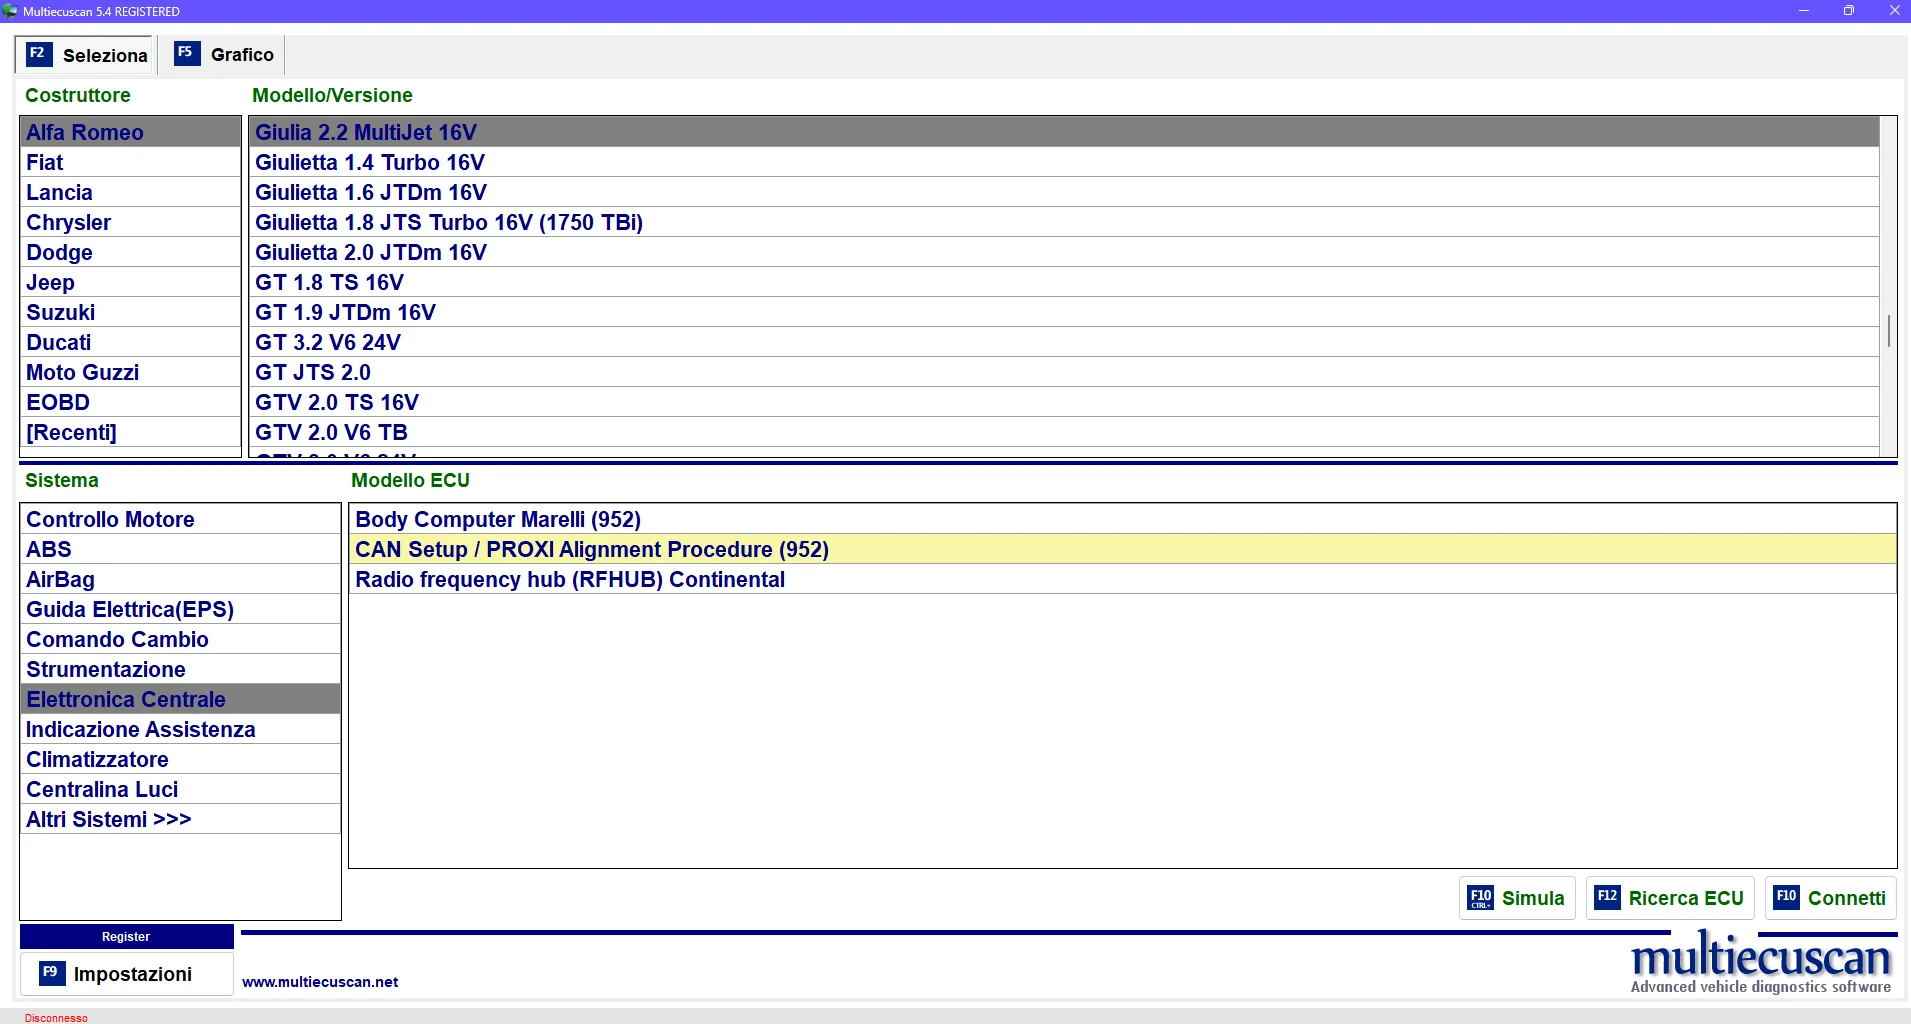The height and width of the screenshot is (1024, 1911).
Task: Select Centralina Luci system
Action: [180, 789]
